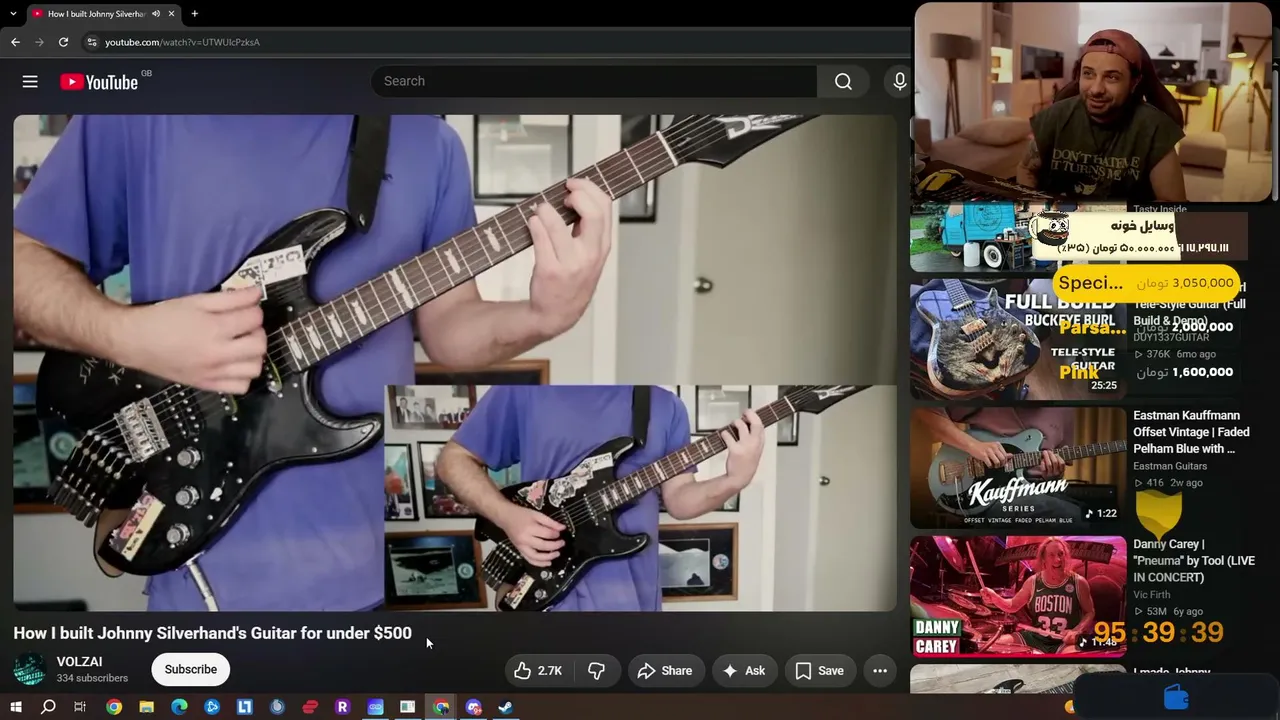The image size is (1280, 720).
Task: Play the Danny Carey Pneuma video thumbnail
Action: click(1018, 596)
